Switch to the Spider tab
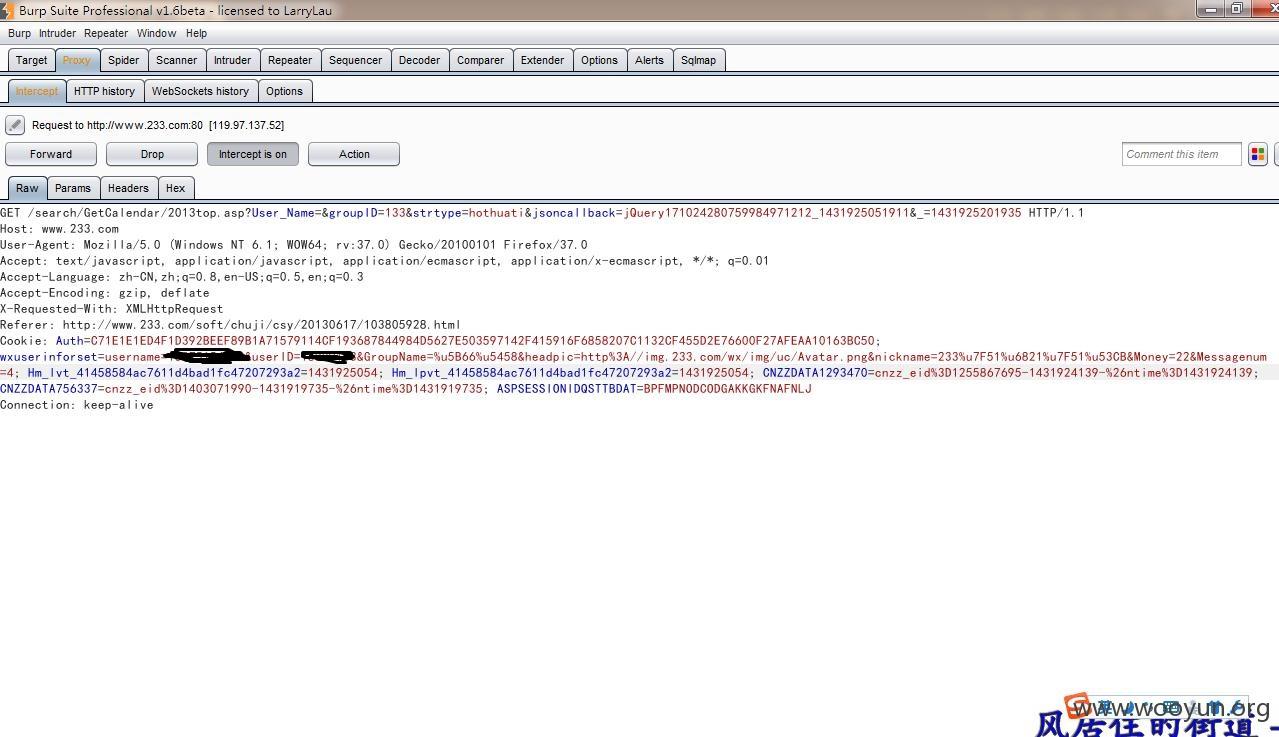The image size is (1279, 737). pyautogui.click(x=124, y=60)
